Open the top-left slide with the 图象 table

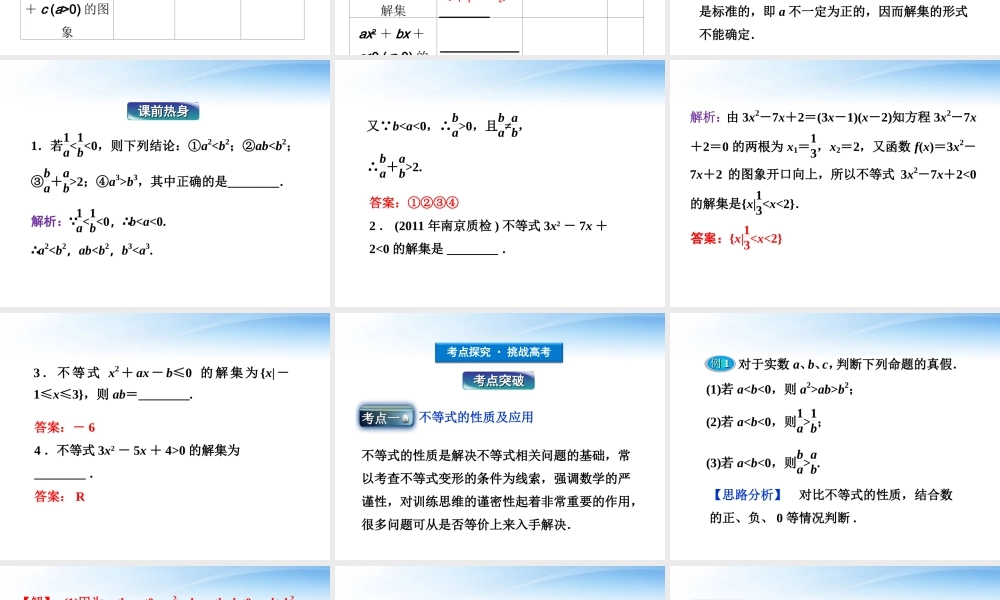point(165,27)
